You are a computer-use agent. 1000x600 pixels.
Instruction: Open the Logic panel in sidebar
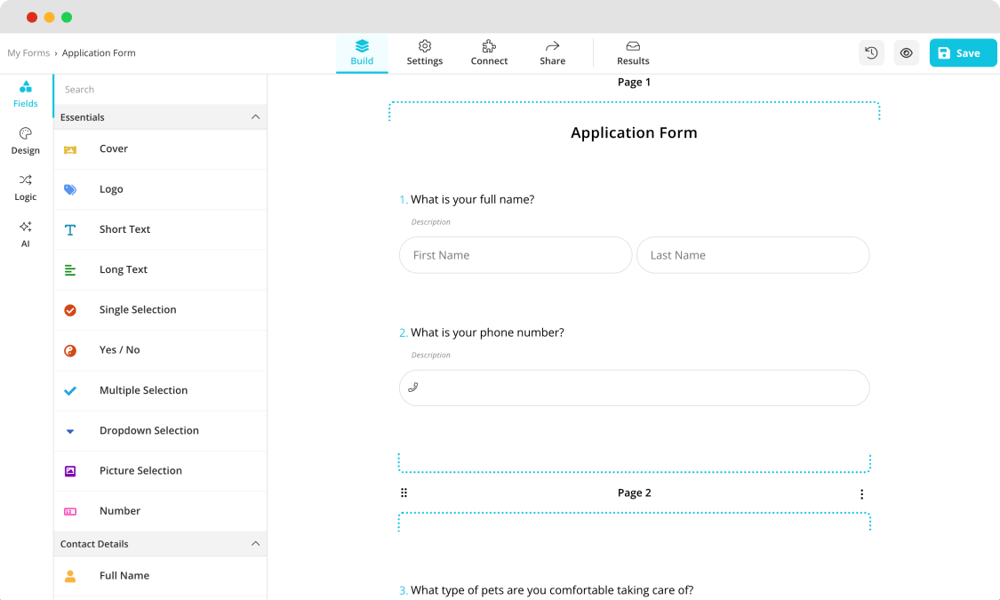point(26,187)
